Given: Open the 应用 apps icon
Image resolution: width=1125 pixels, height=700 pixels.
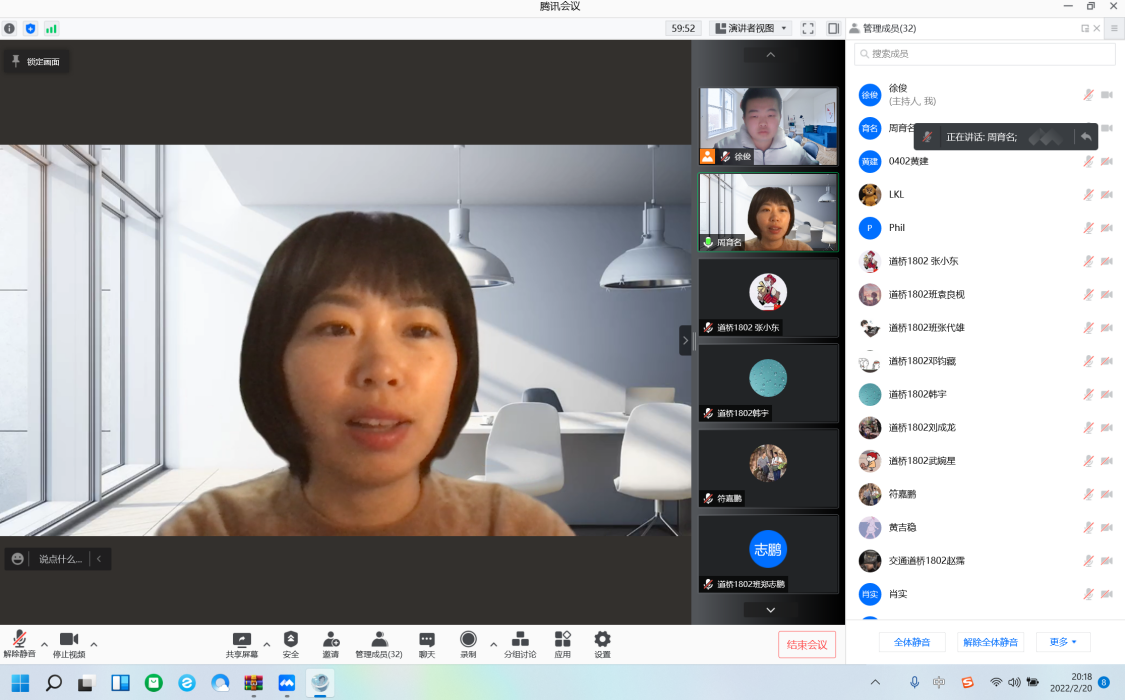Looking at the screenshot, I should 563,640.
